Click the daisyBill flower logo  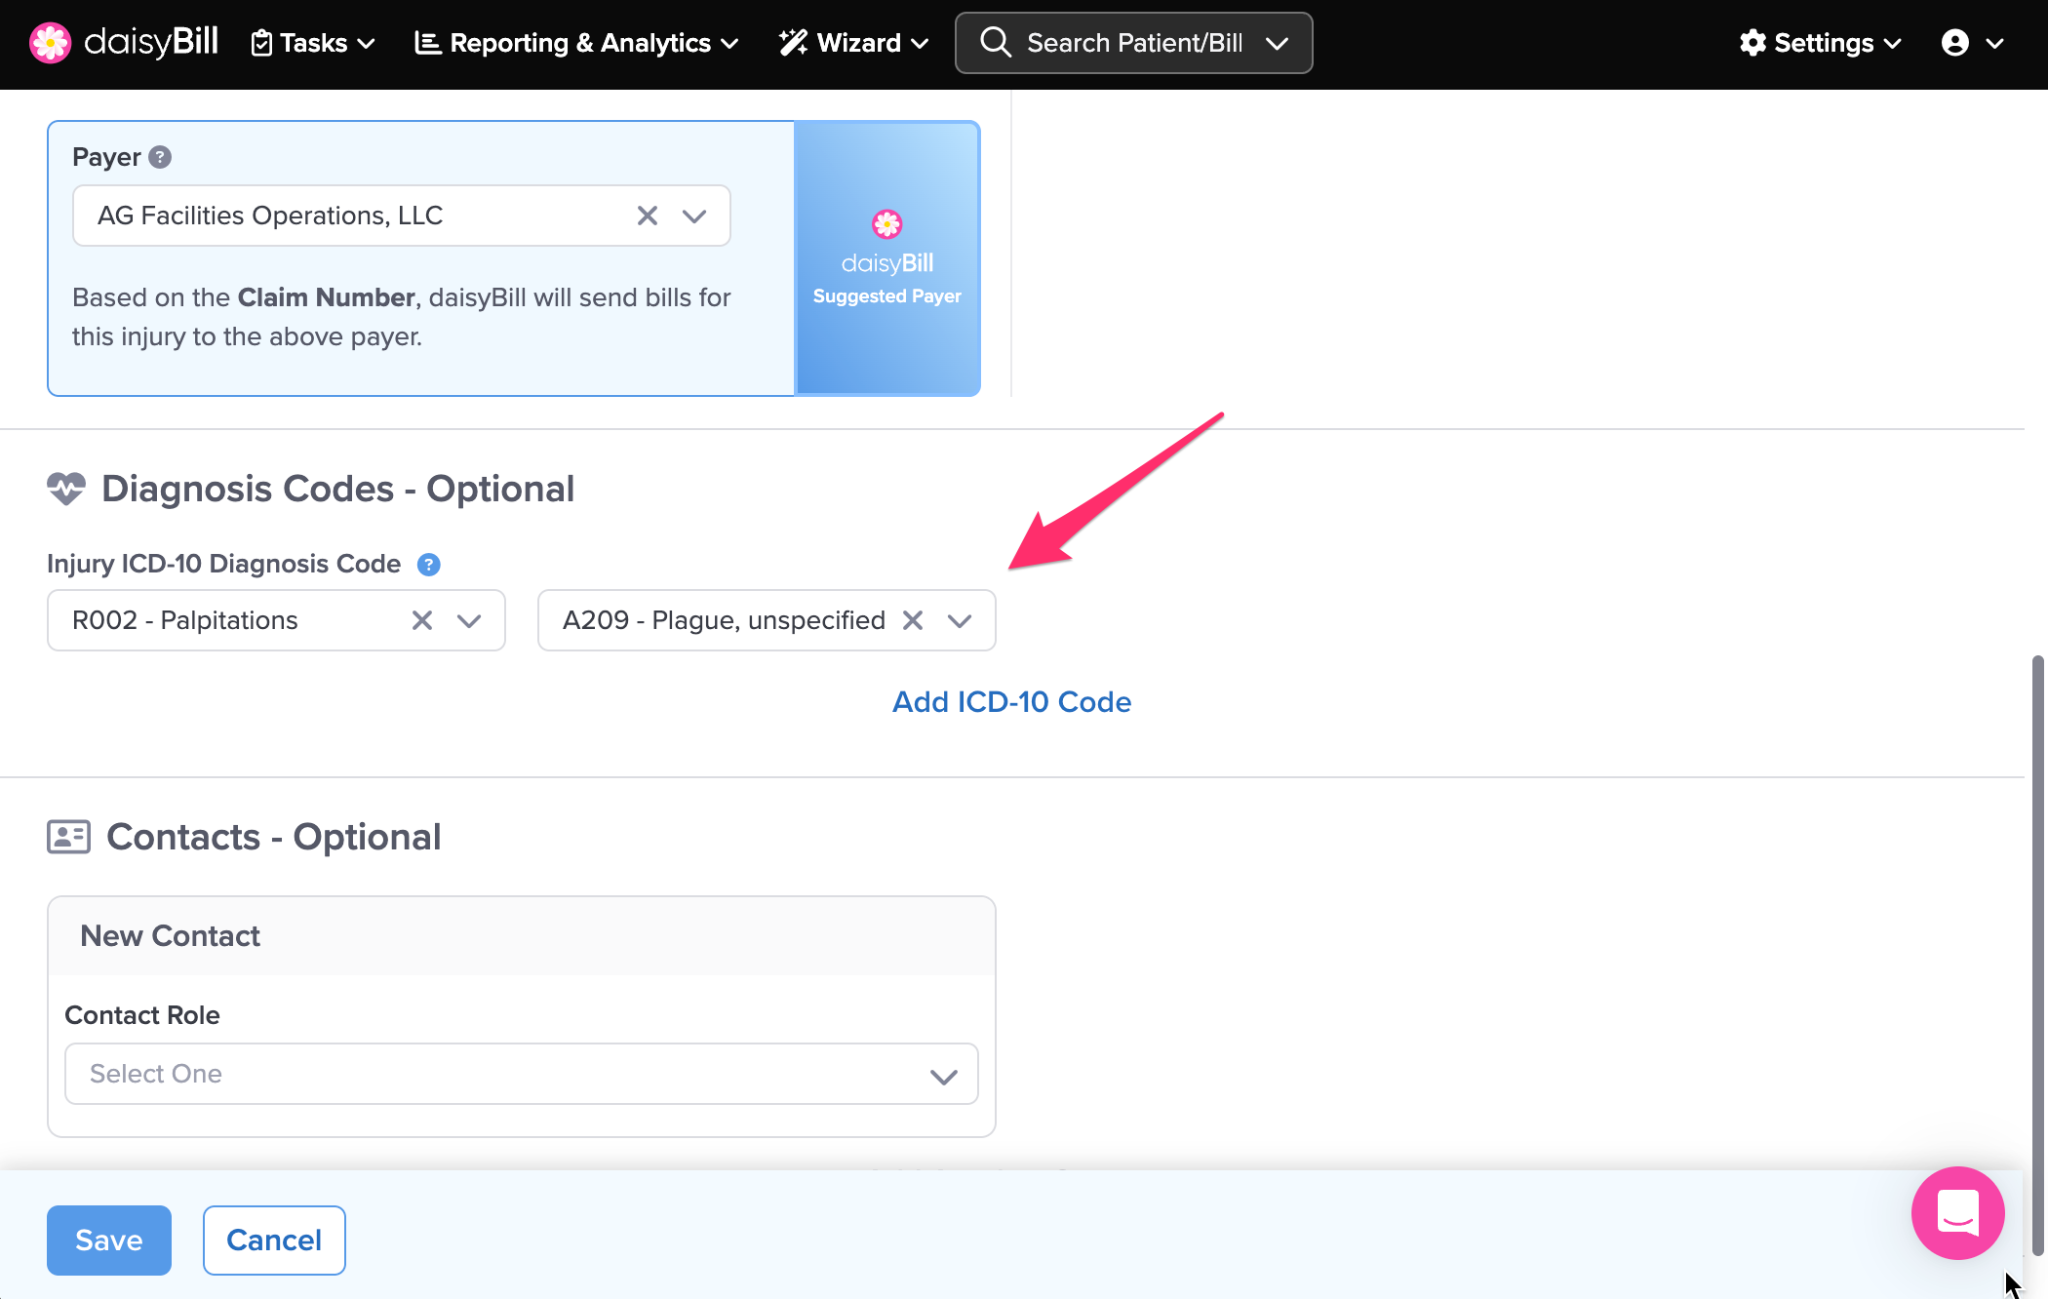pyautogui.click(x=50, y=43)
